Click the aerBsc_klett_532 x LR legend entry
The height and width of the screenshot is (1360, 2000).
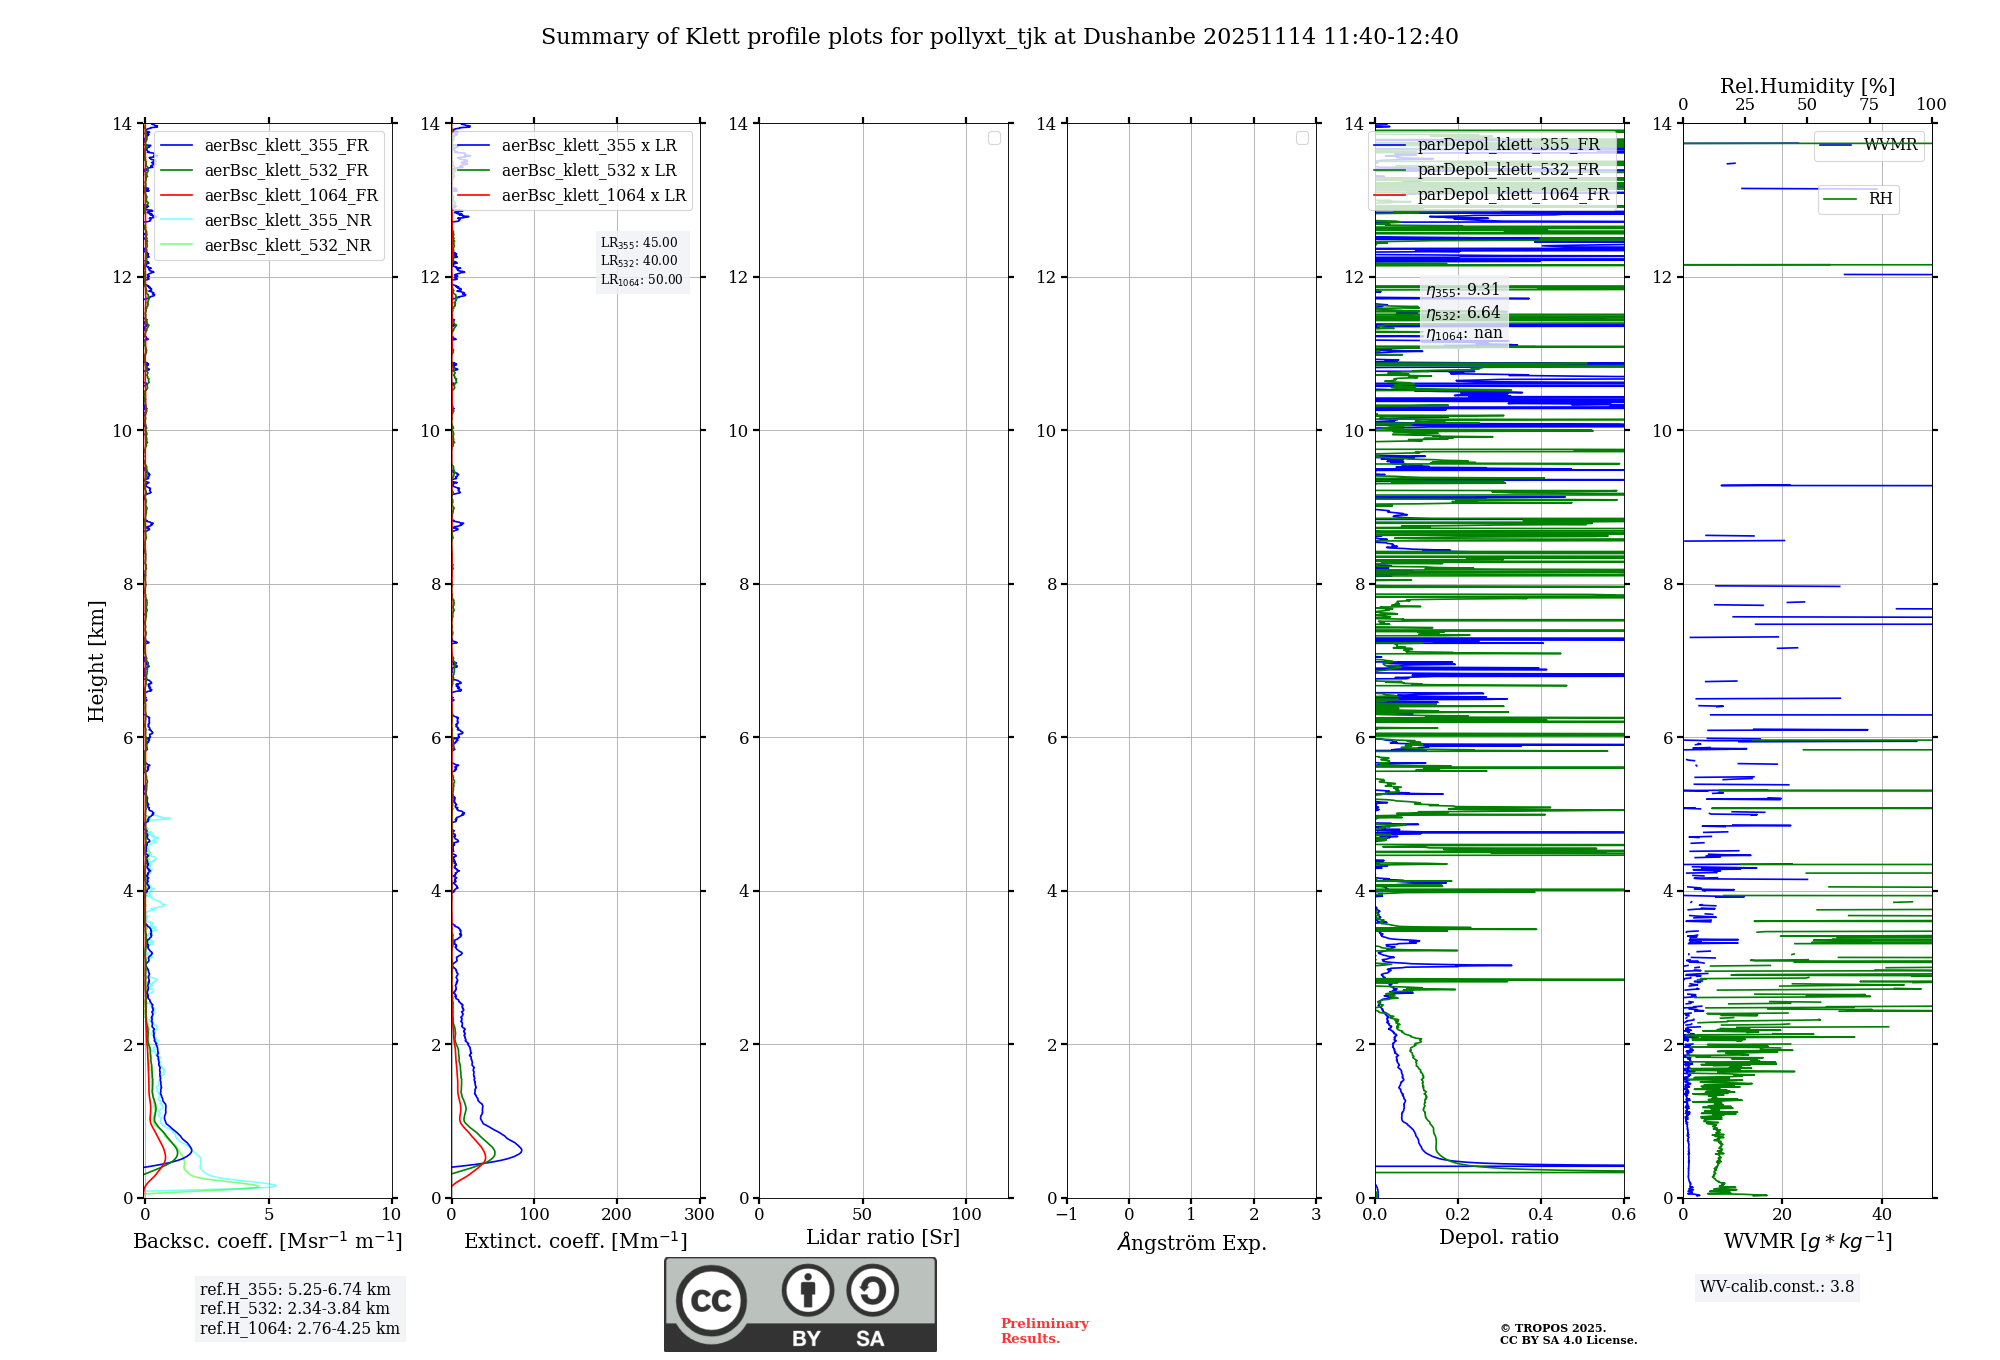coord(588,171)
